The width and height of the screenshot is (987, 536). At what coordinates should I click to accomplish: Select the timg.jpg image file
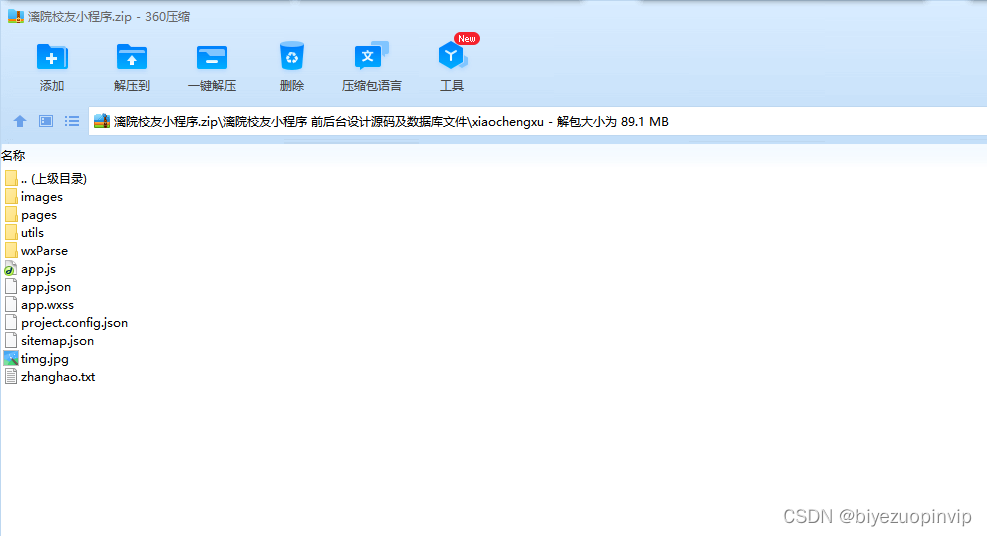pos(36,359)
